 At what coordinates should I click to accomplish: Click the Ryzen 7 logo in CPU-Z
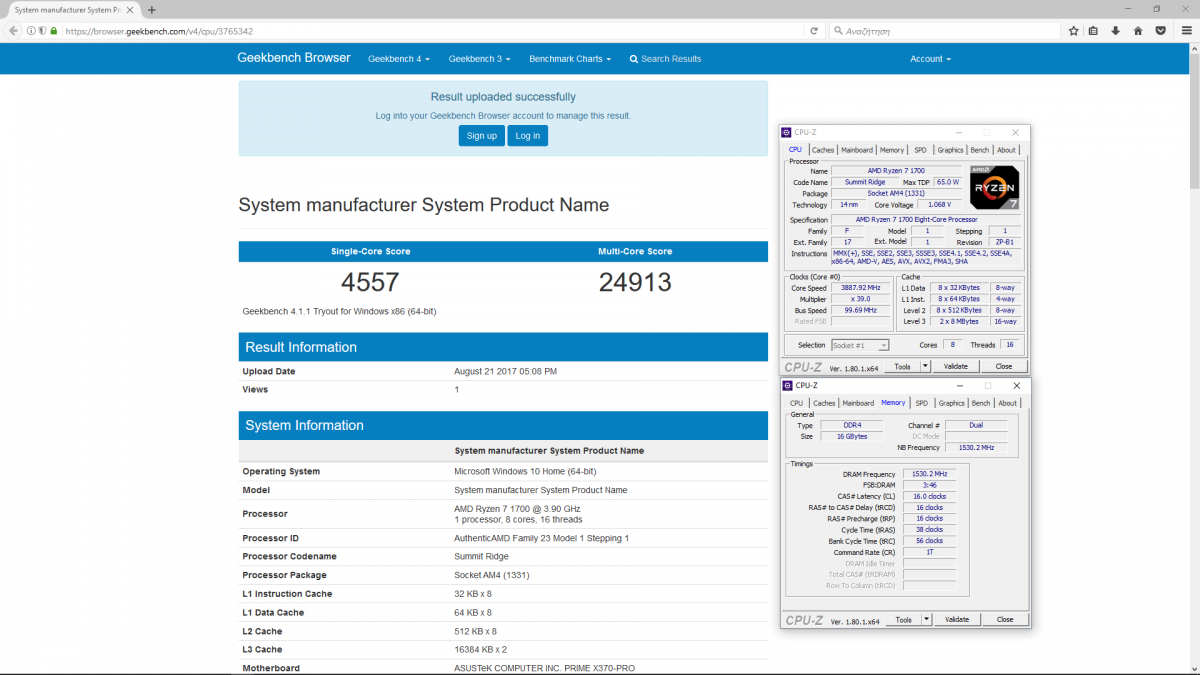point(994,187)
